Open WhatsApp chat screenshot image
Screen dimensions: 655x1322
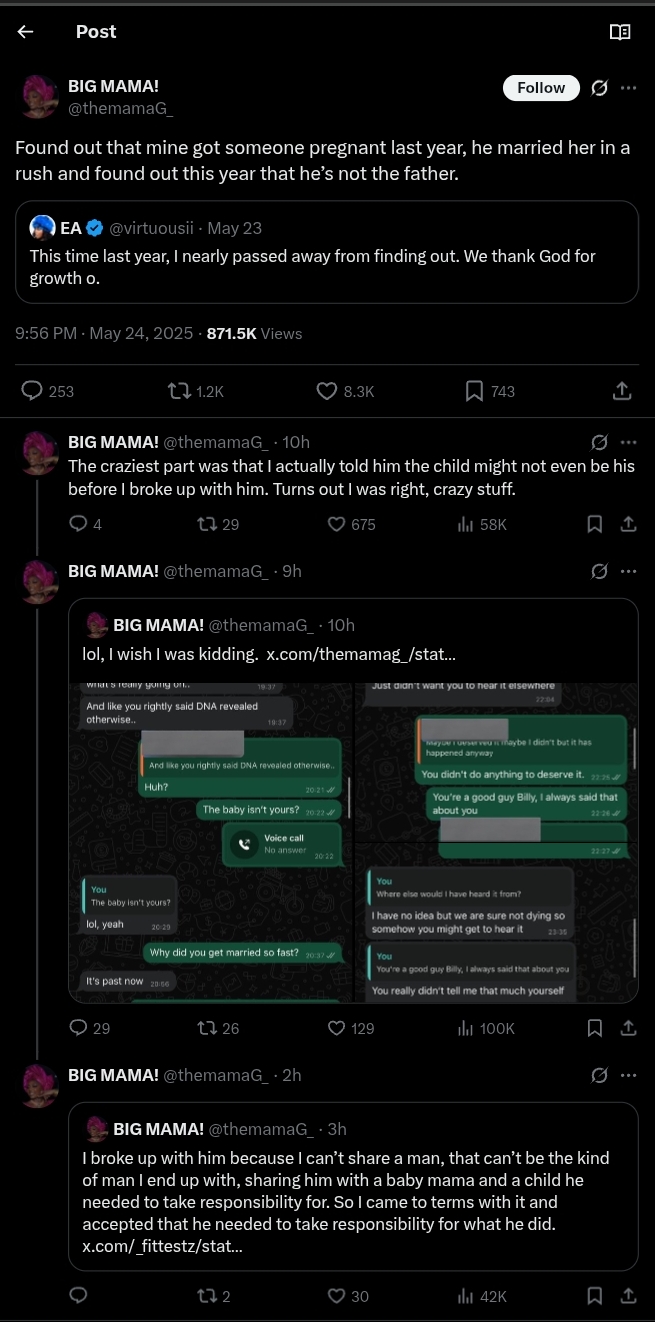(353, 841)
